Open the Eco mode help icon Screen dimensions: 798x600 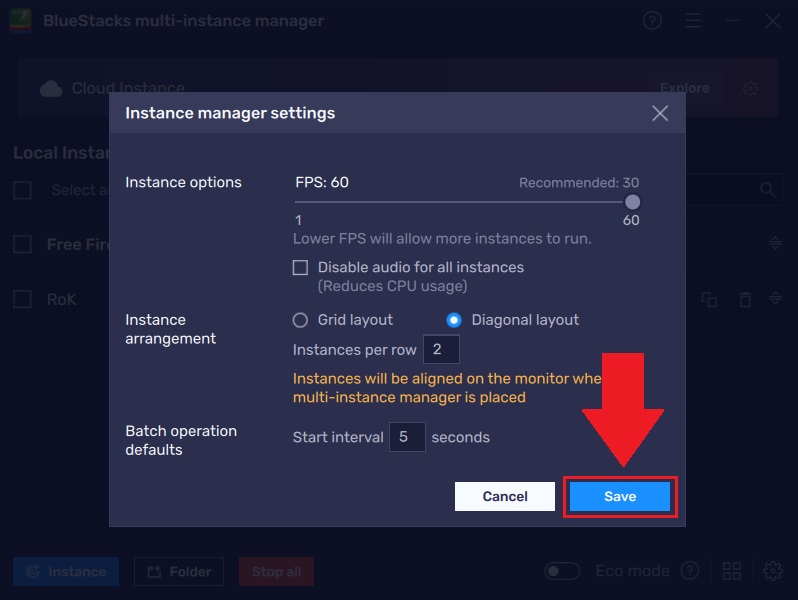690,571
